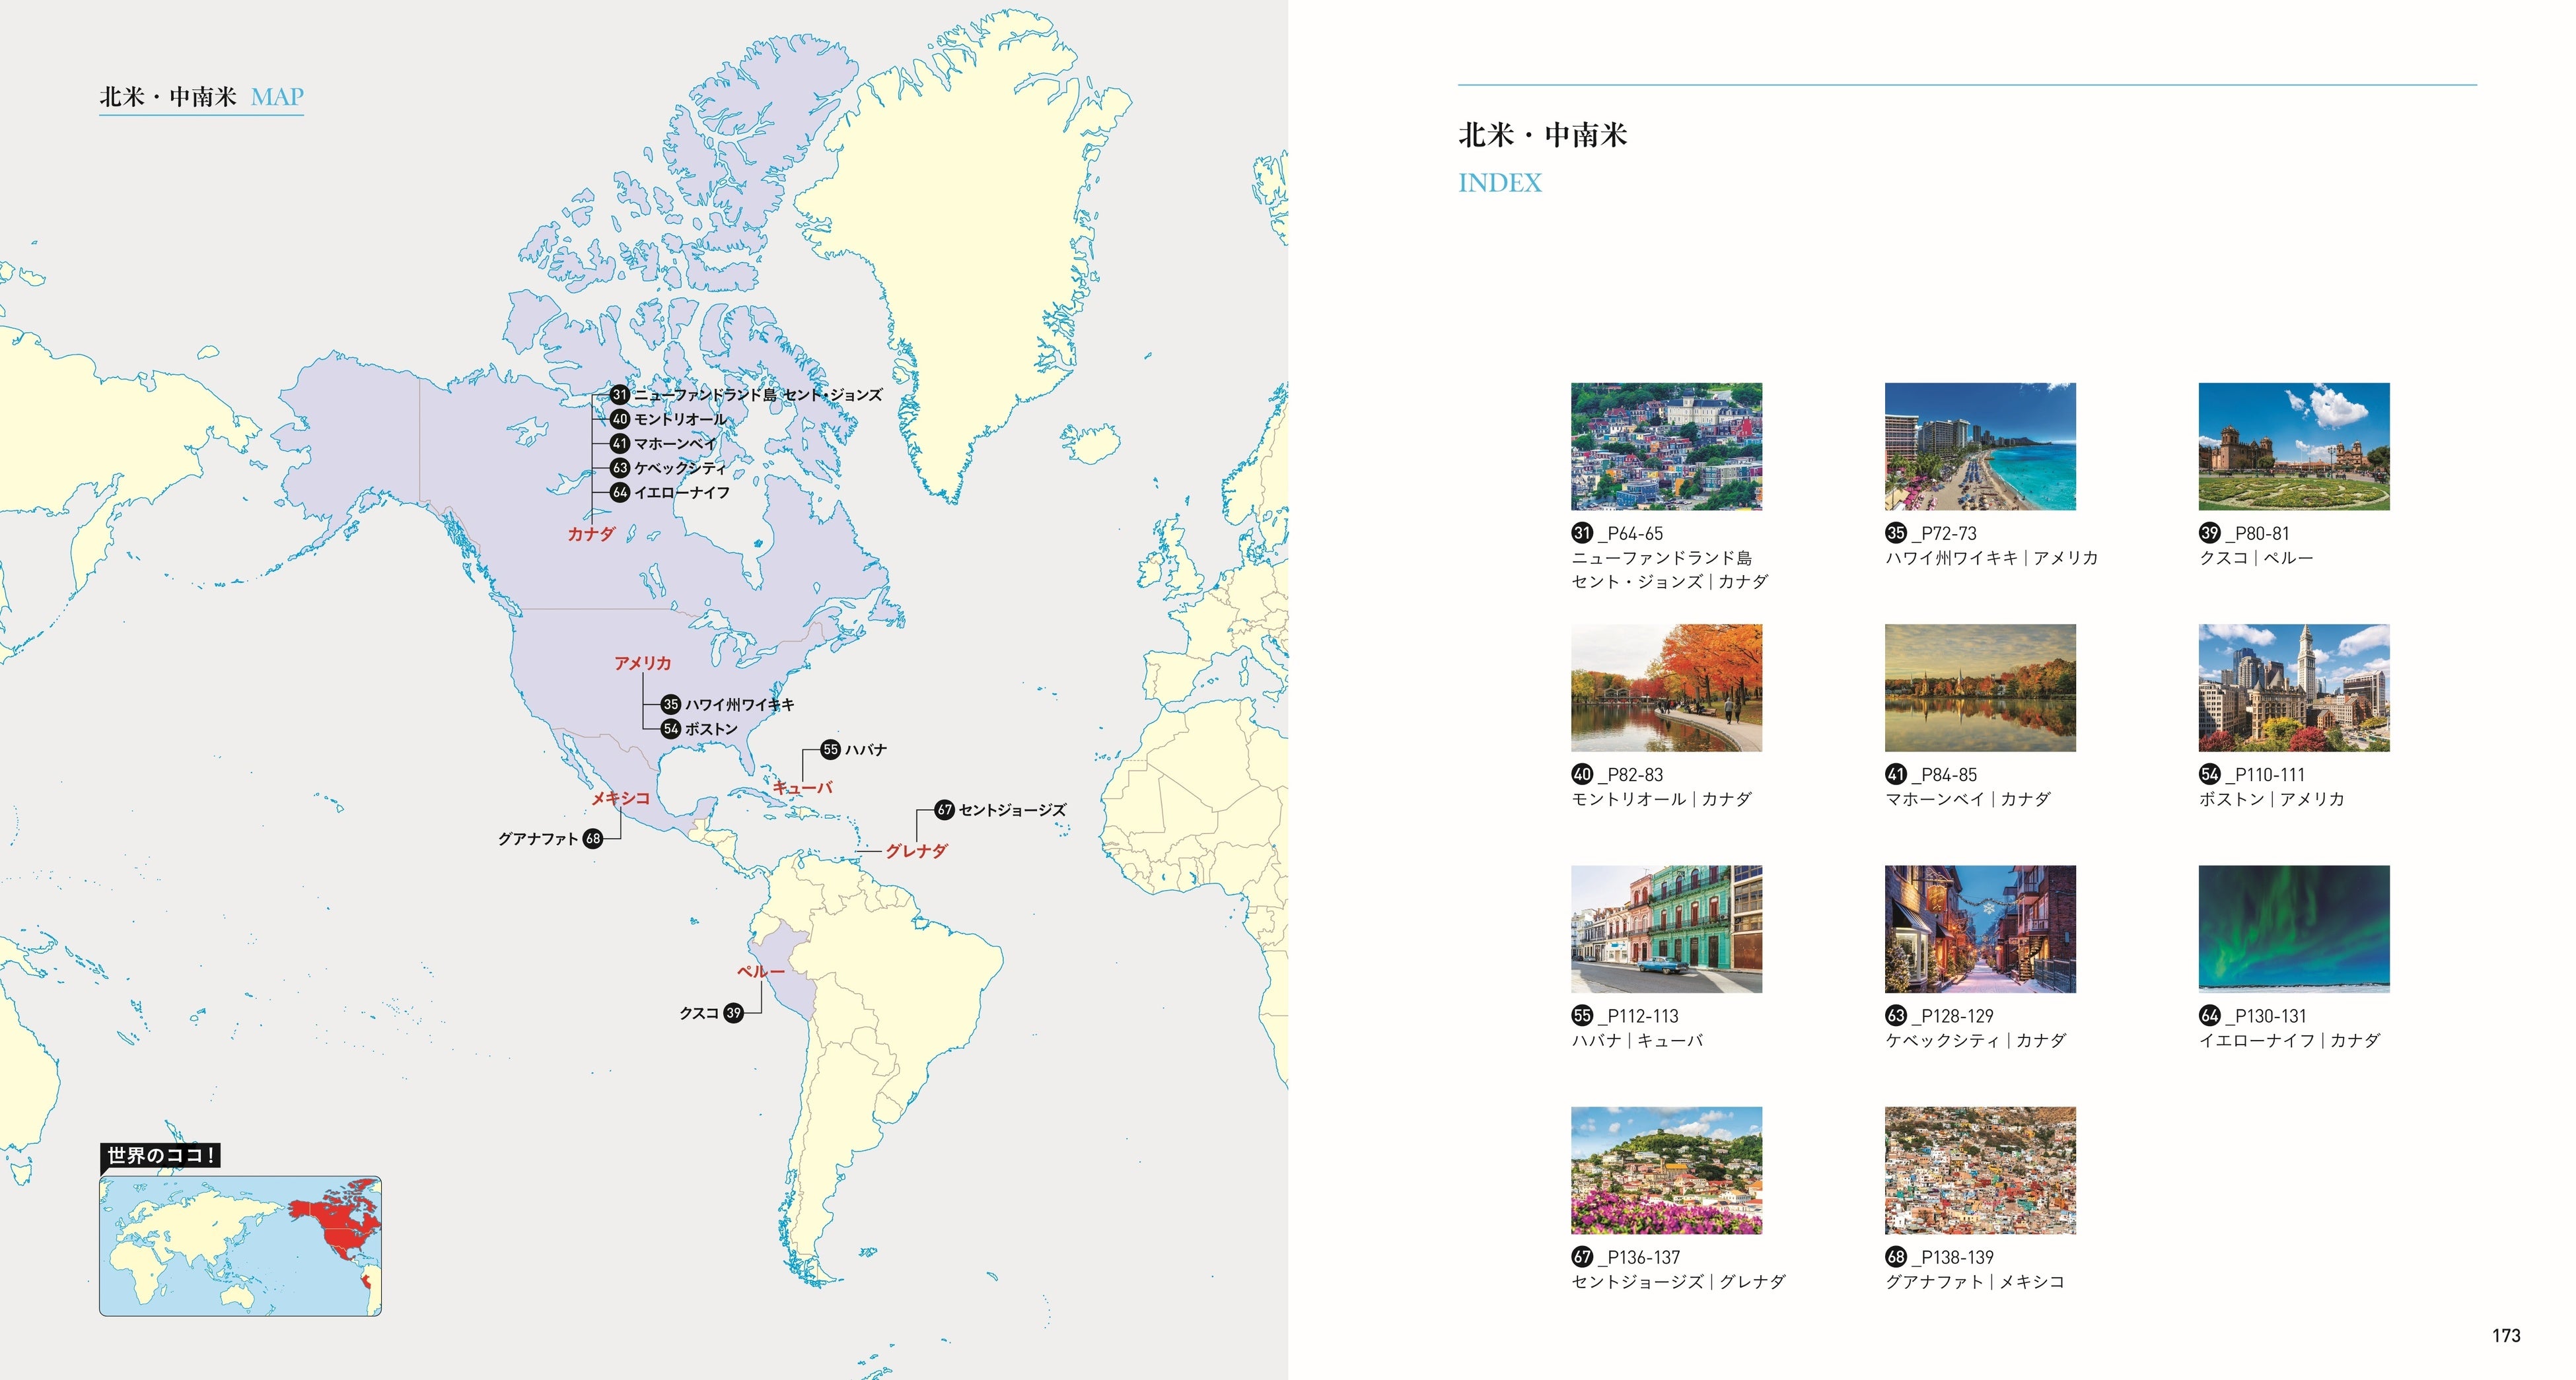Click the number 55 Havana map marker
Image resolution: width=2576 pixels, height=1380 pixels.
(x=830, y=749)
